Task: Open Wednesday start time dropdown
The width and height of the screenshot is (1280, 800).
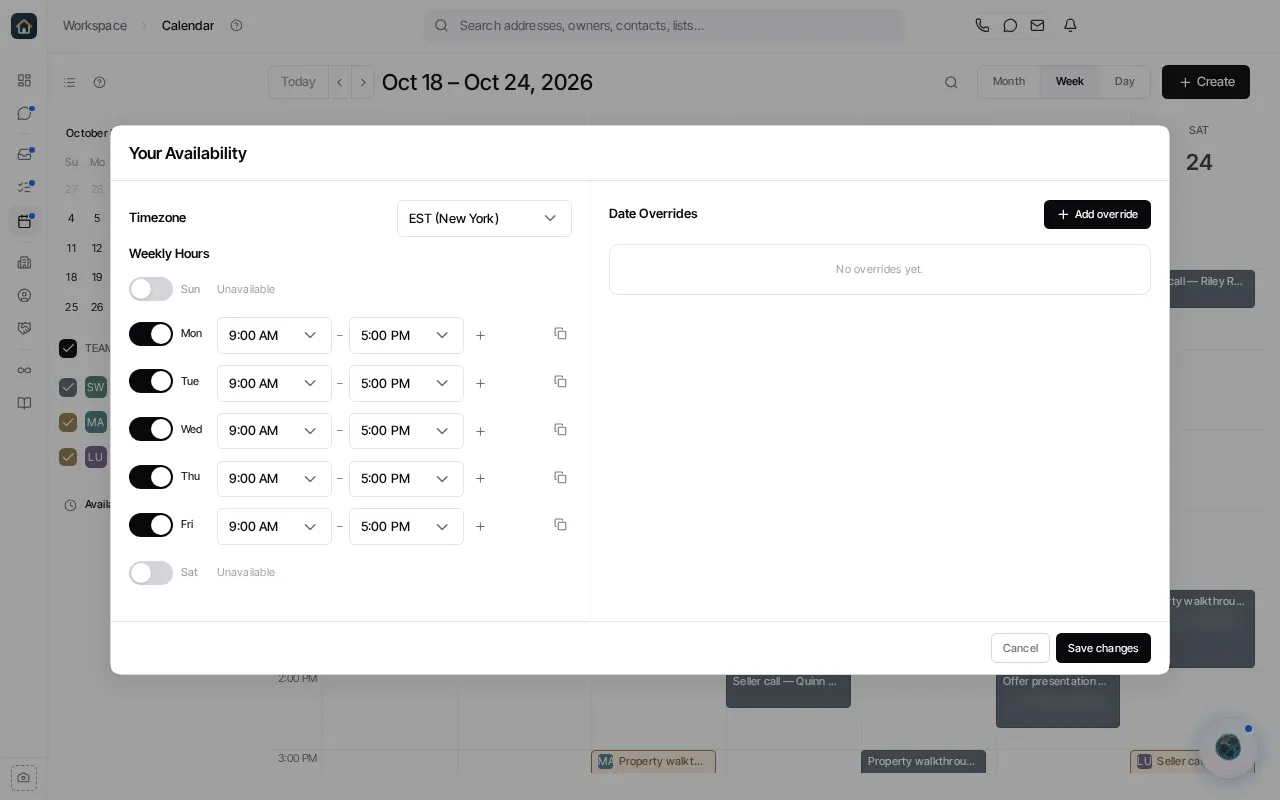Action: 274,430
